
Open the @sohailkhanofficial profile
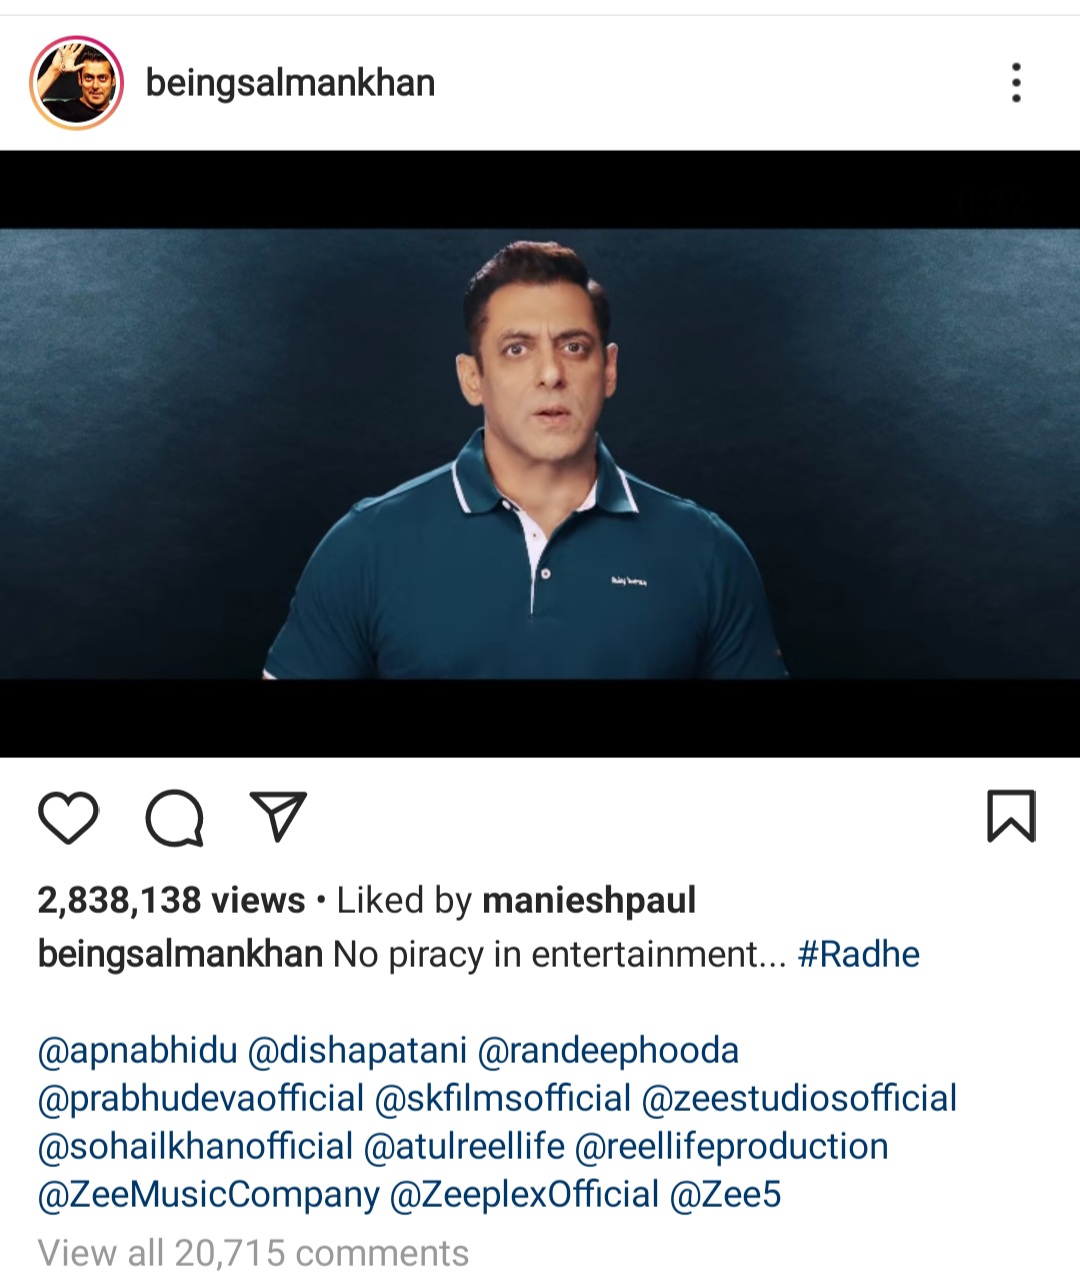coord(195,1146)
